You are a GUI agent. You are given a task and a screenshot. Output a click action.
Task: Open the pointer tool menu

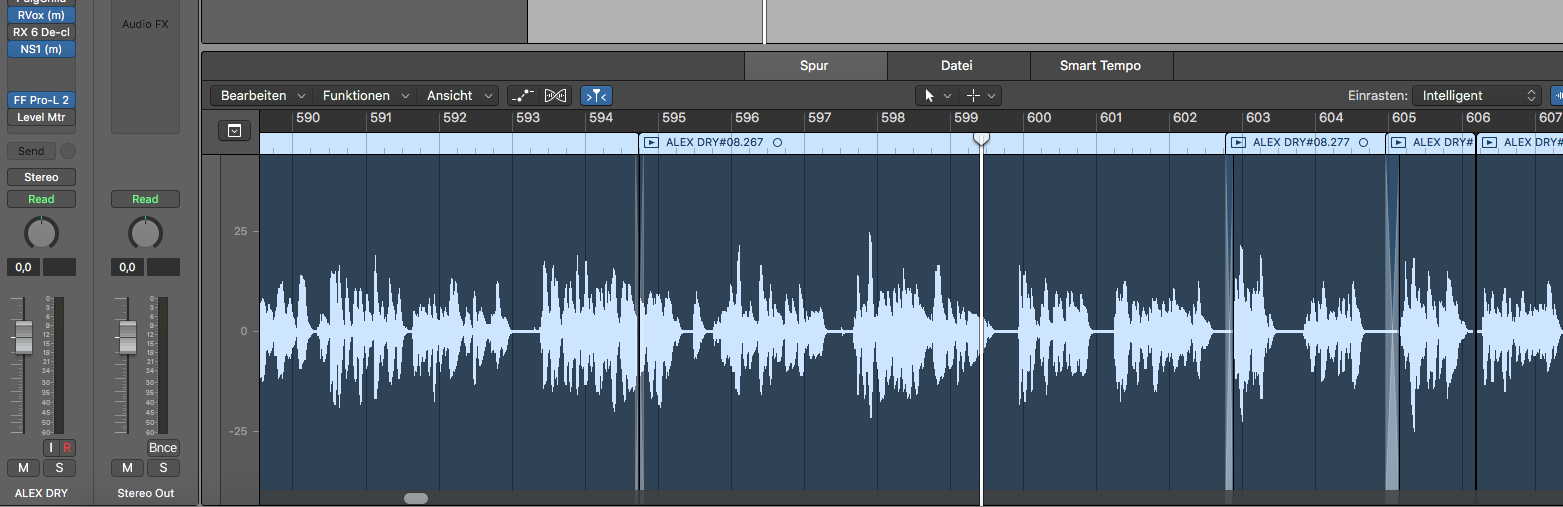937,96
